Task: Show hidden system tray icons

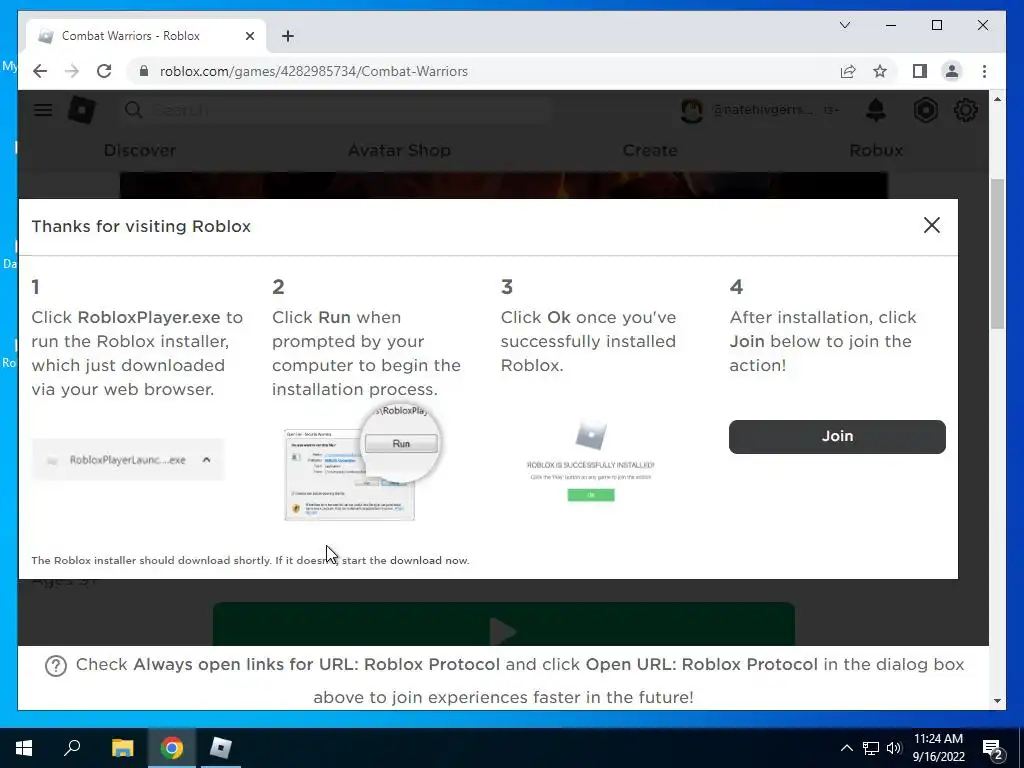Action: pos(846,748)
